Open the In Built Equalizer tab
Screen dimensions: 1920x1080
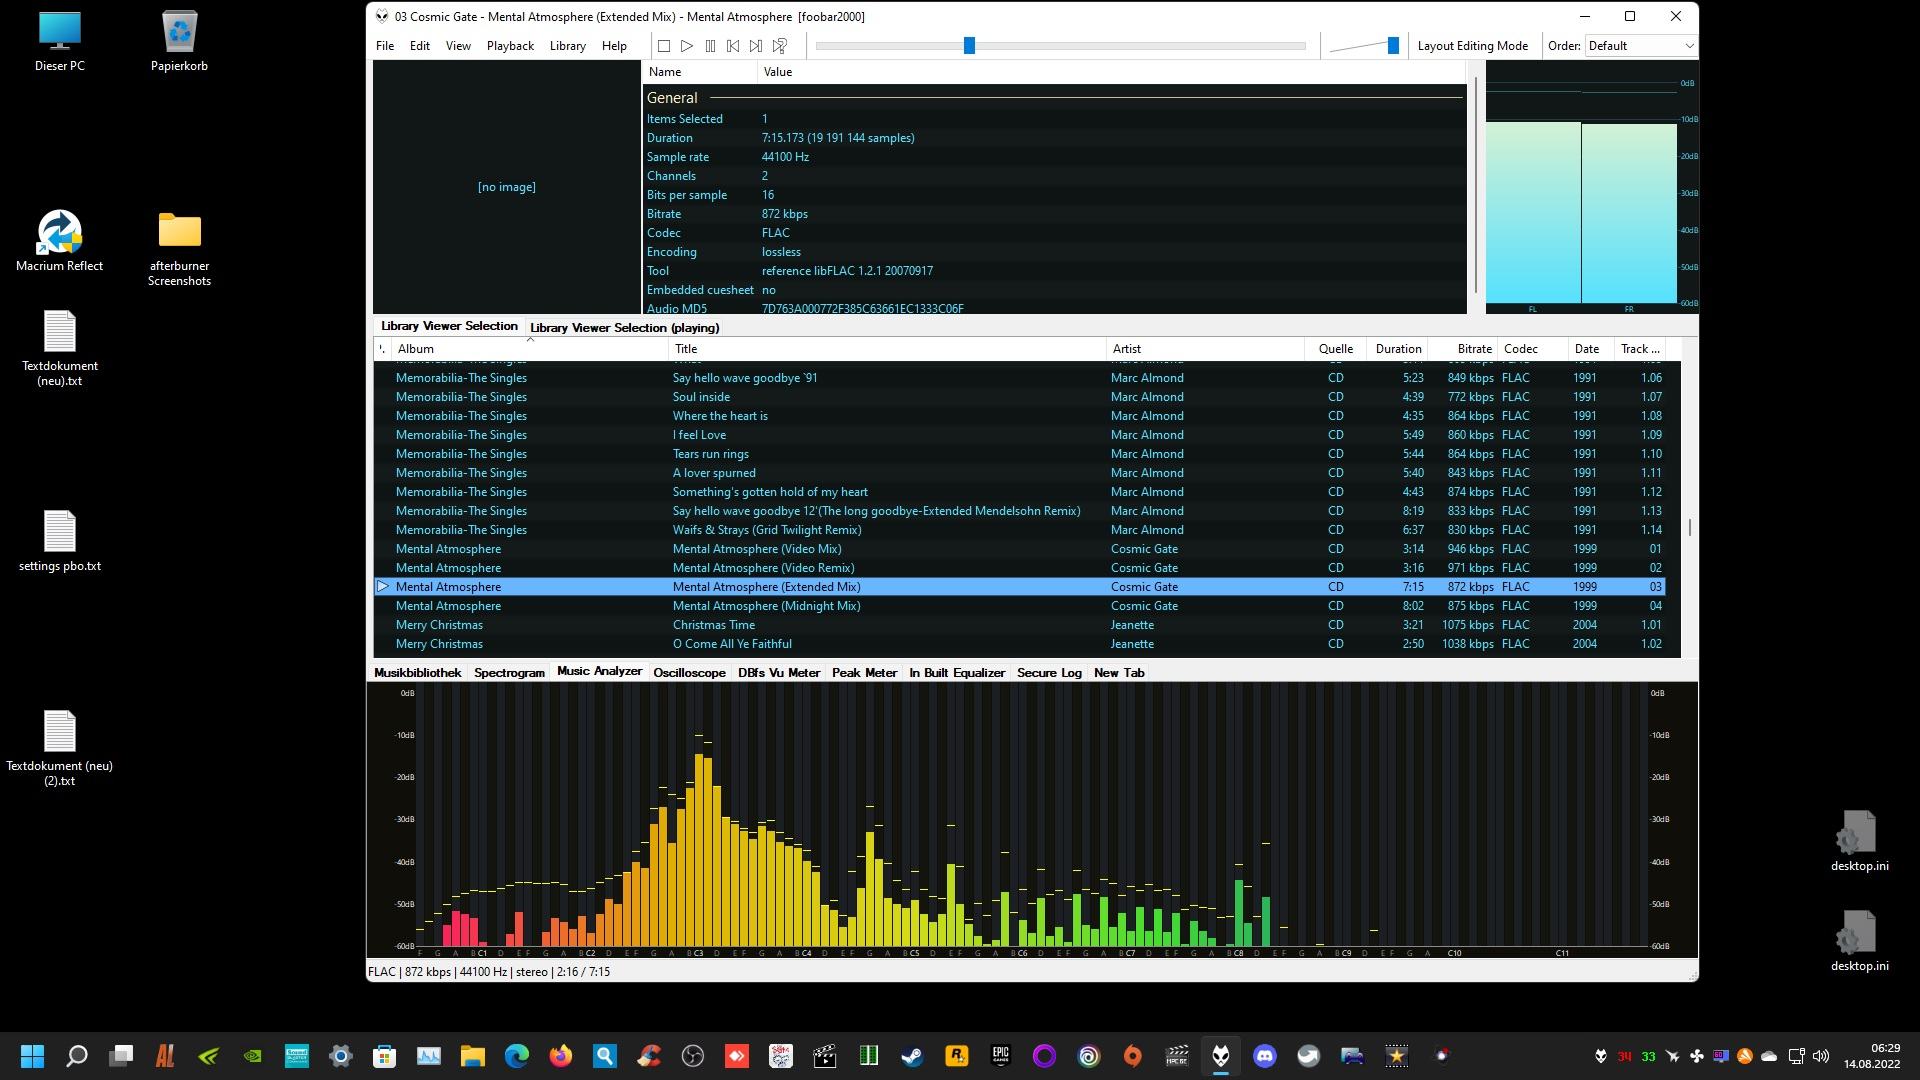point(957,673)
